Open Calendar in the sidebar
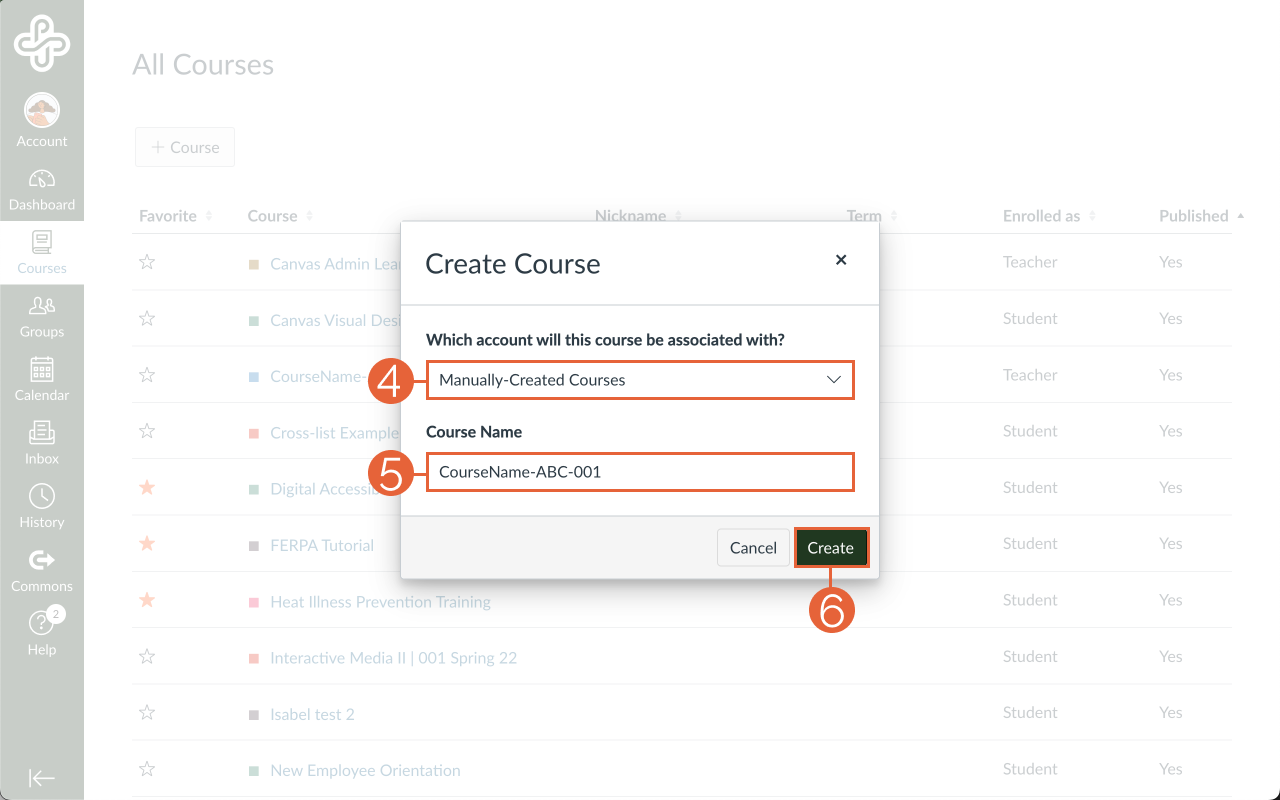 click(42, 379)
